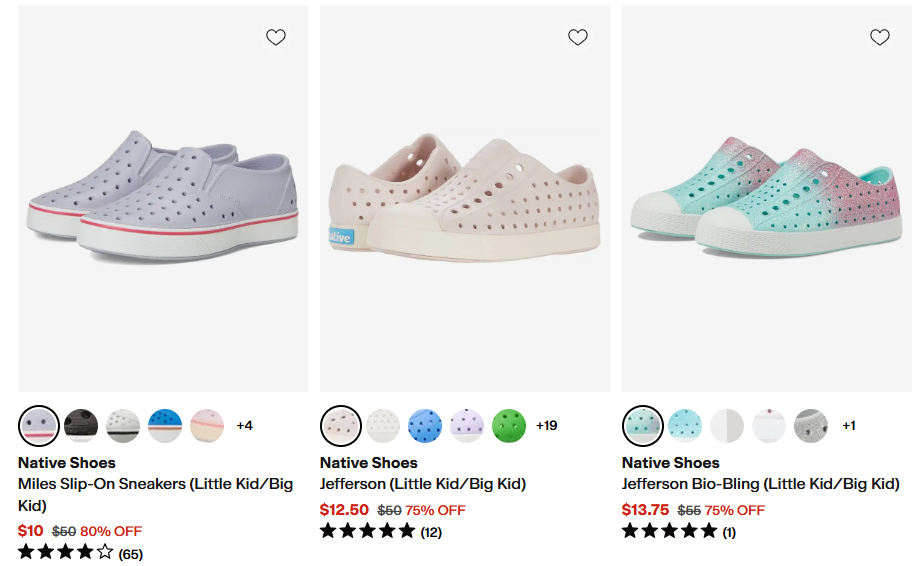Select the lavender swatch for Jefferson
Viewport: 920px width, 566px height.
point(467,425)
